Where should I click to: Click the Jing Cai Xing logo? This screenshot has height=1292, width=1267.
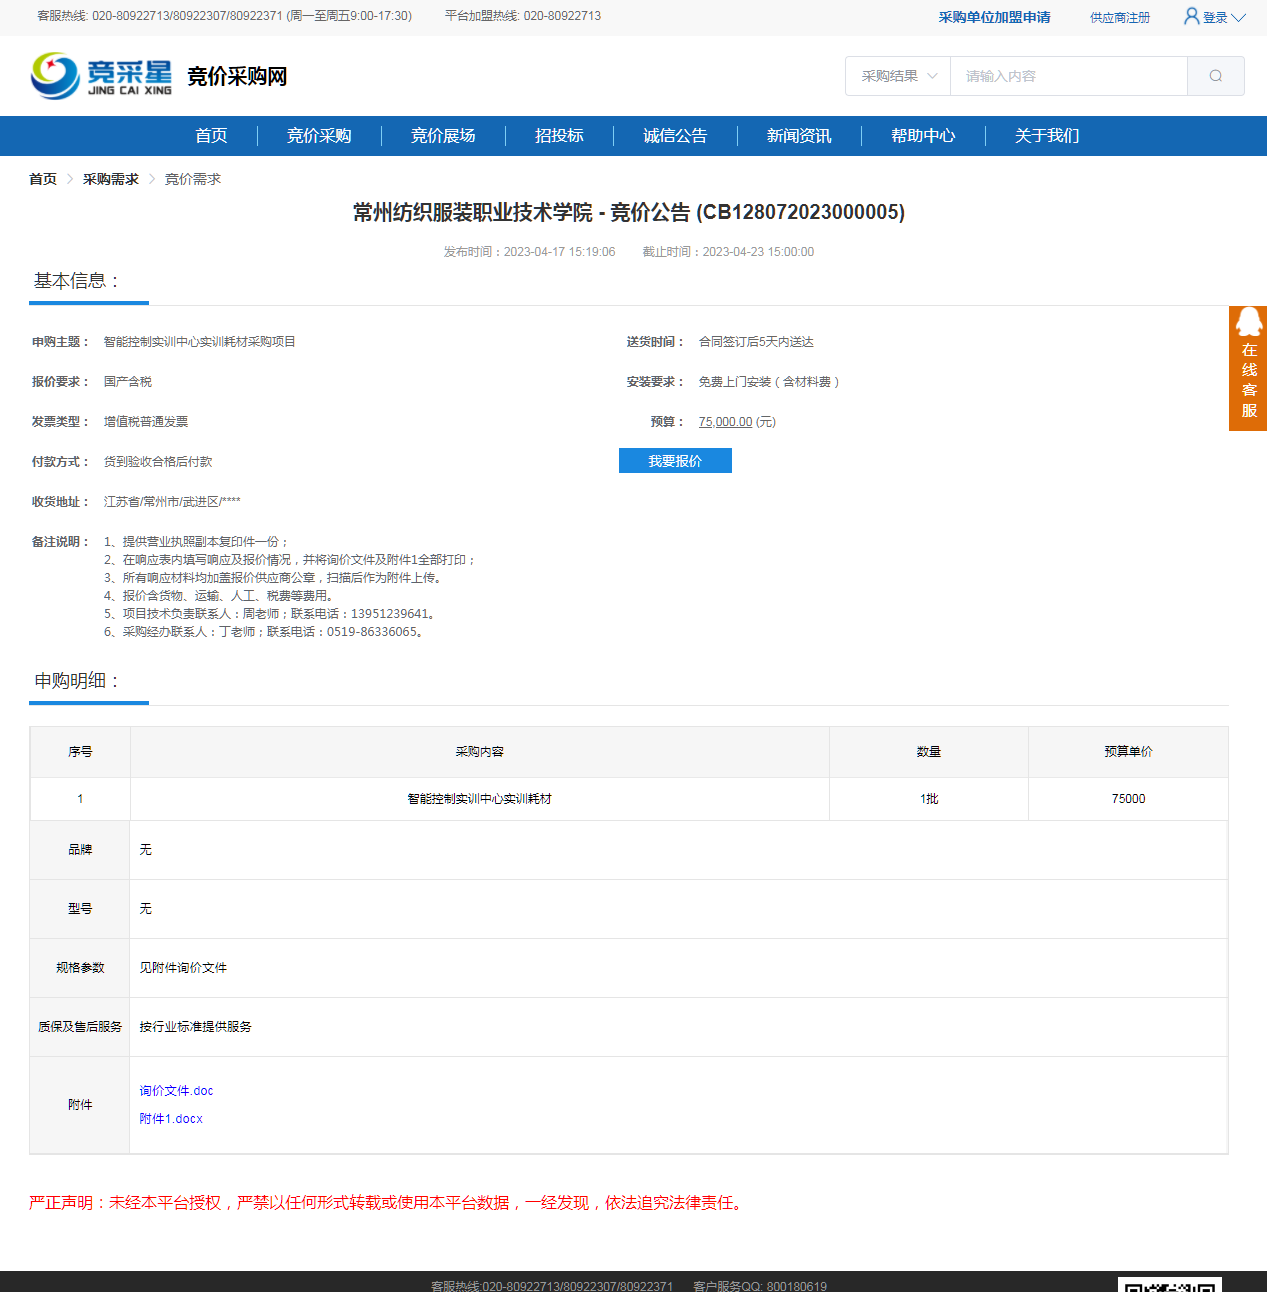coord(101,76)
